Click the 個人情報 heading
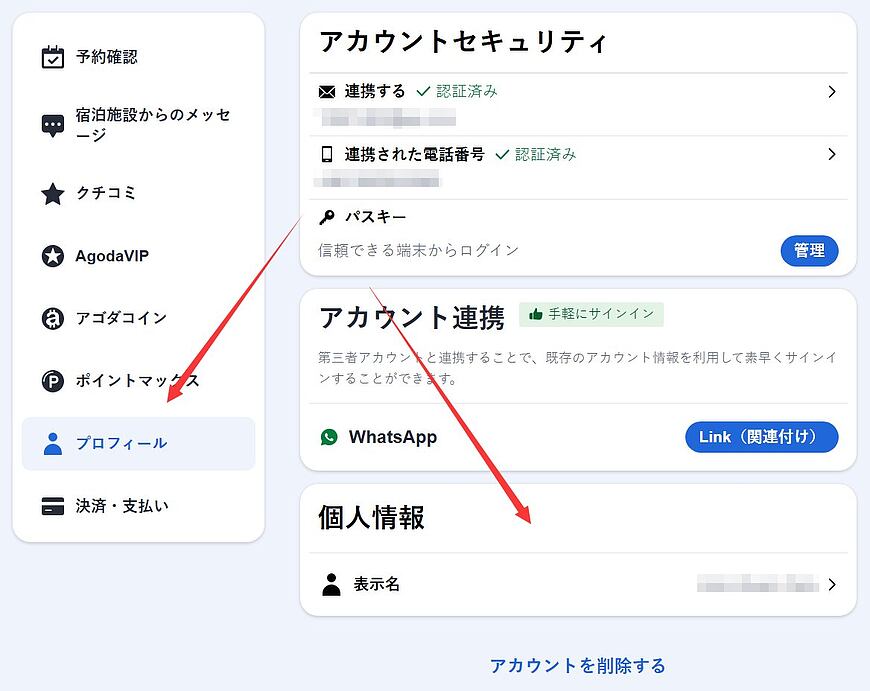 (371, 518)
